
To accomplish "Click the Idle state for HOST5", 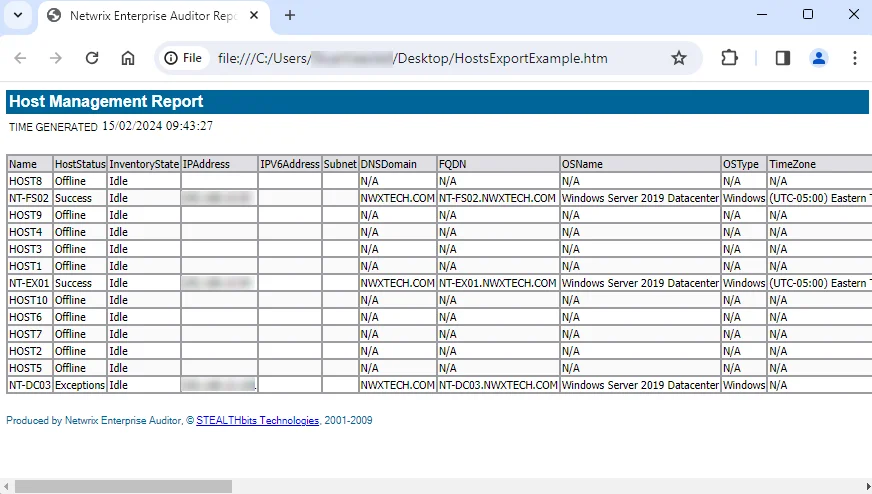I will click(x=144, y=368).
